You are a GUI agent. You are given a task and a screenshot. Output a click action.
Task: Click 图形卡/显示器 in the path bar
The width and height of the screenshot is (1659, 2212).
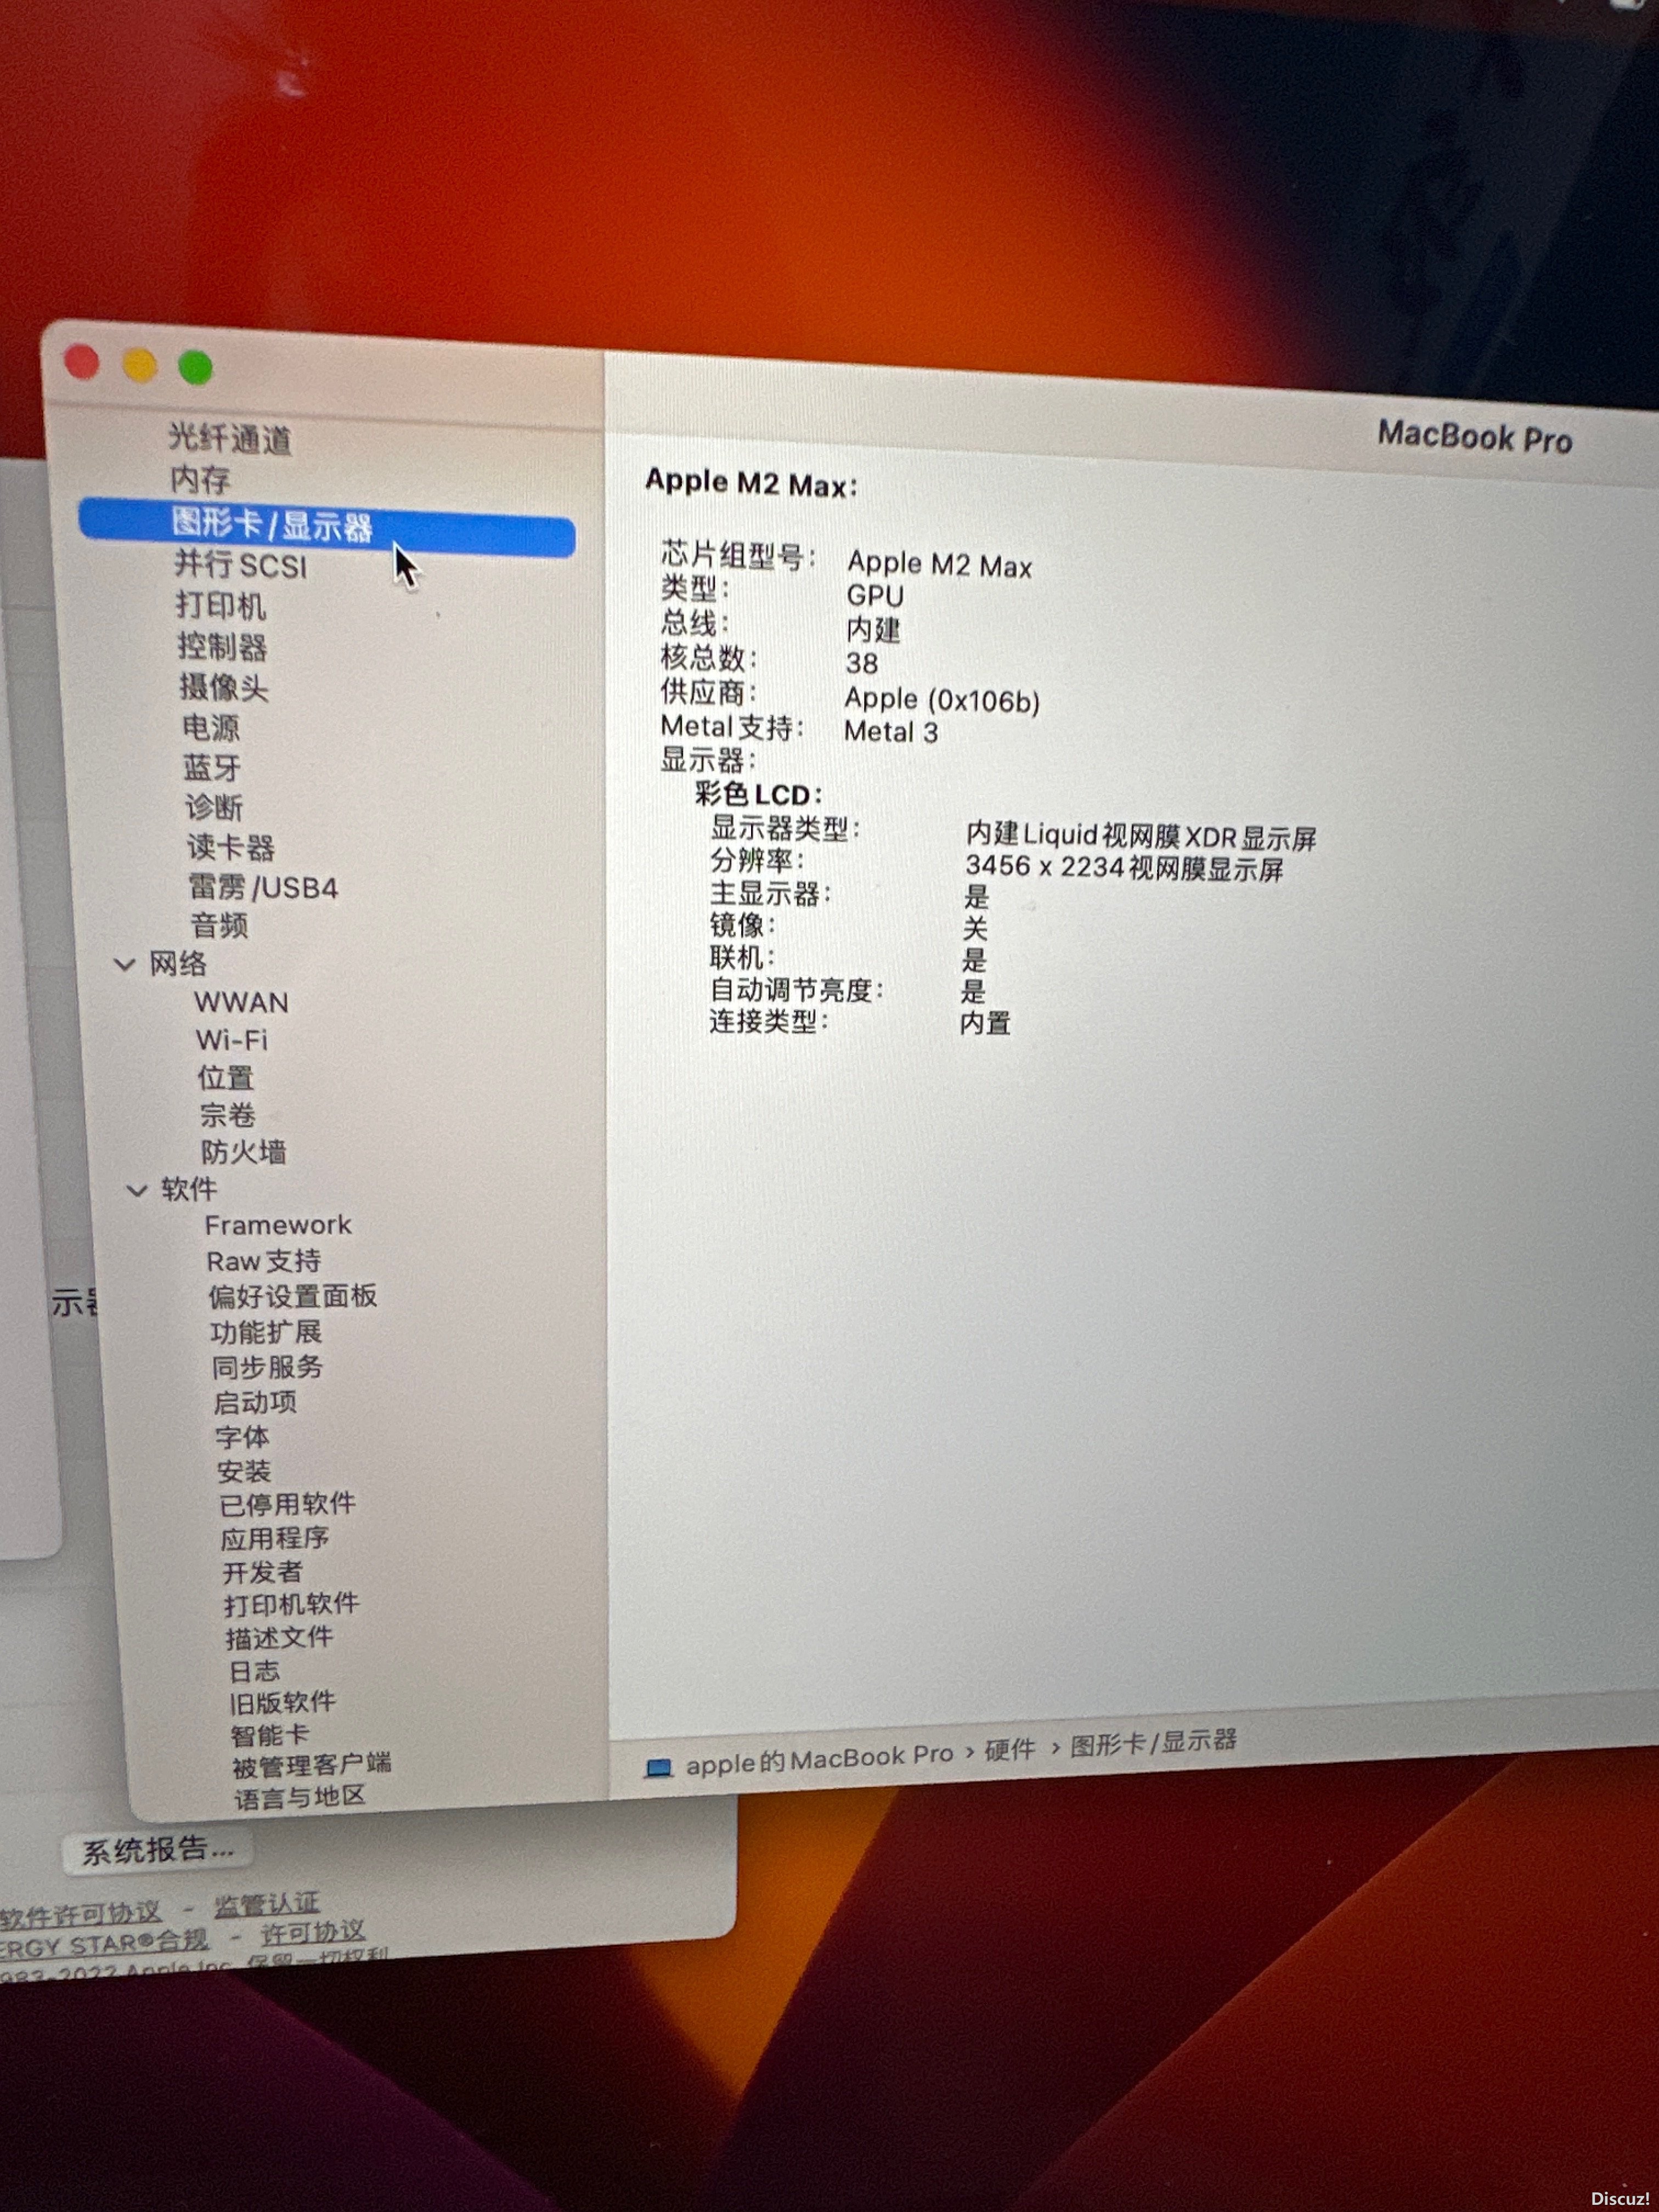pos(1154,1743)
